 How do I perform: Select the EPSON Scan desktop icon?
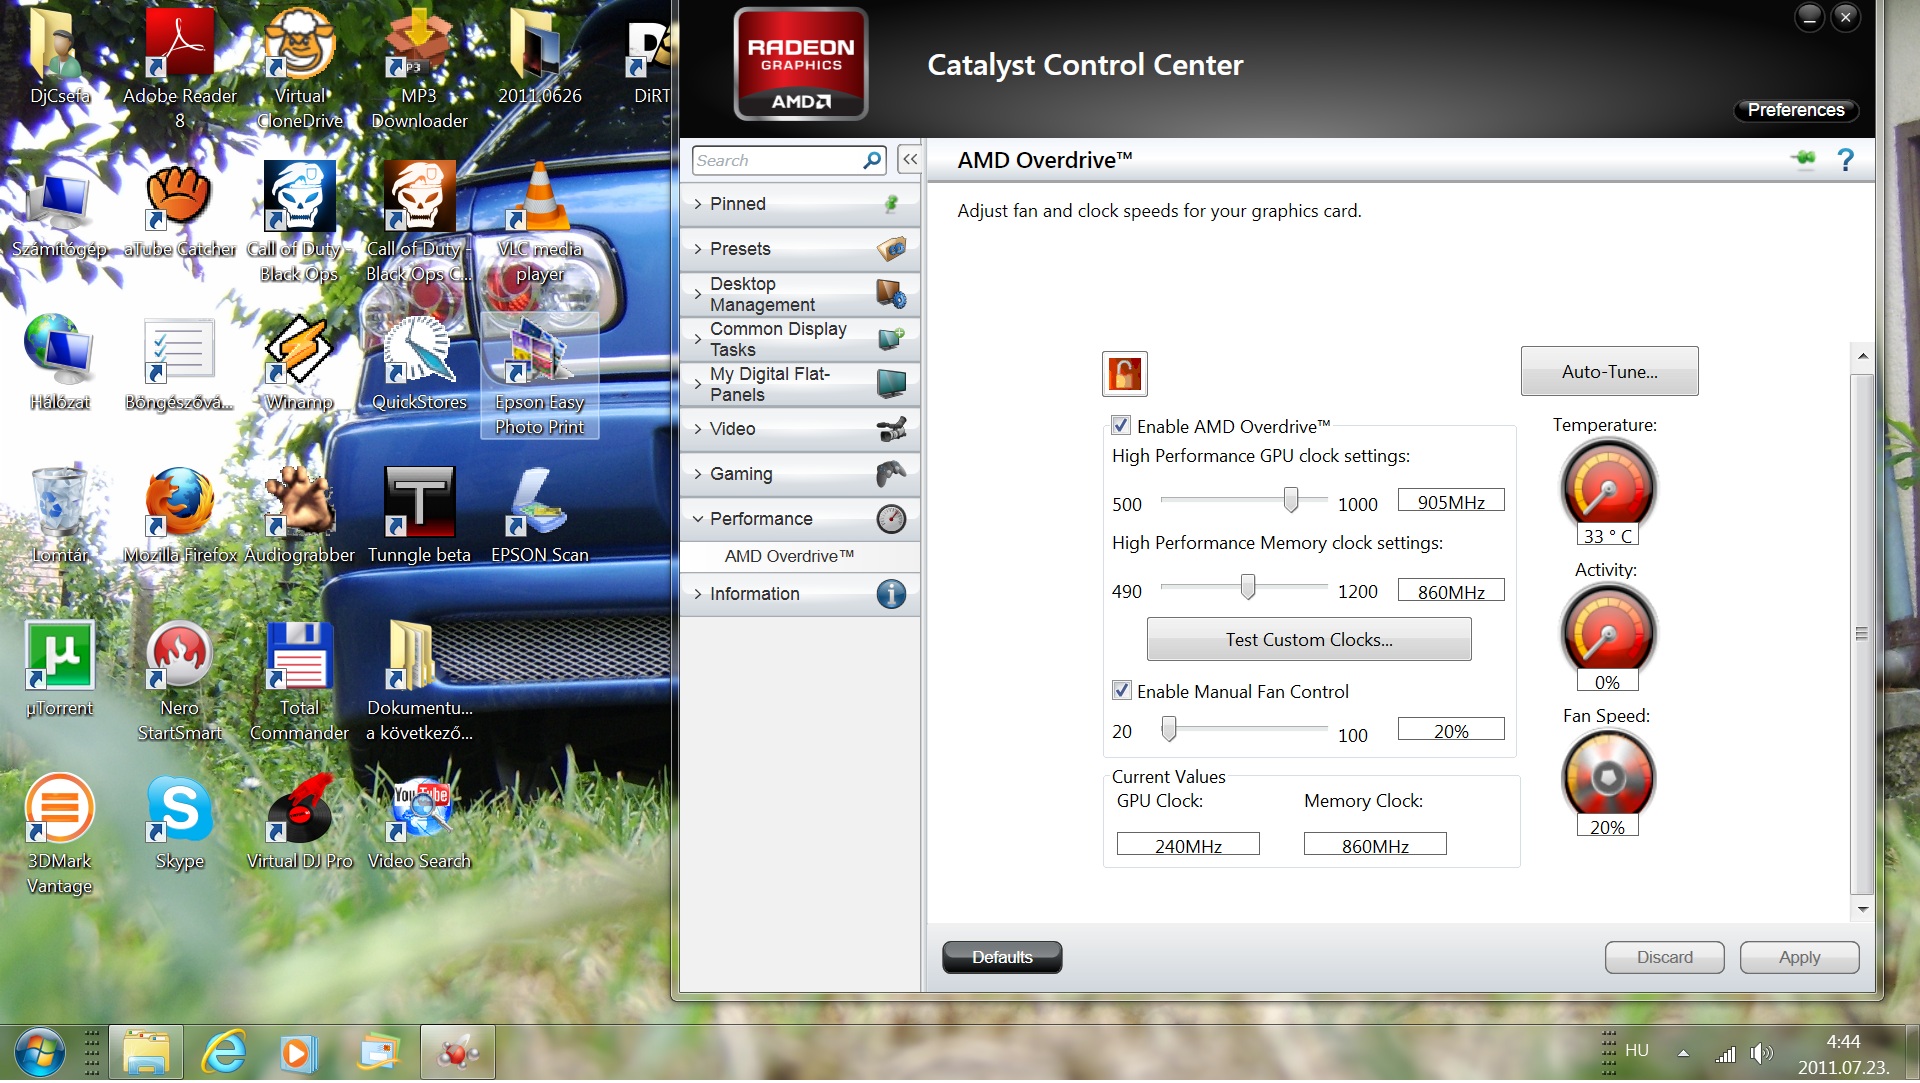click(x=539, y=516)
